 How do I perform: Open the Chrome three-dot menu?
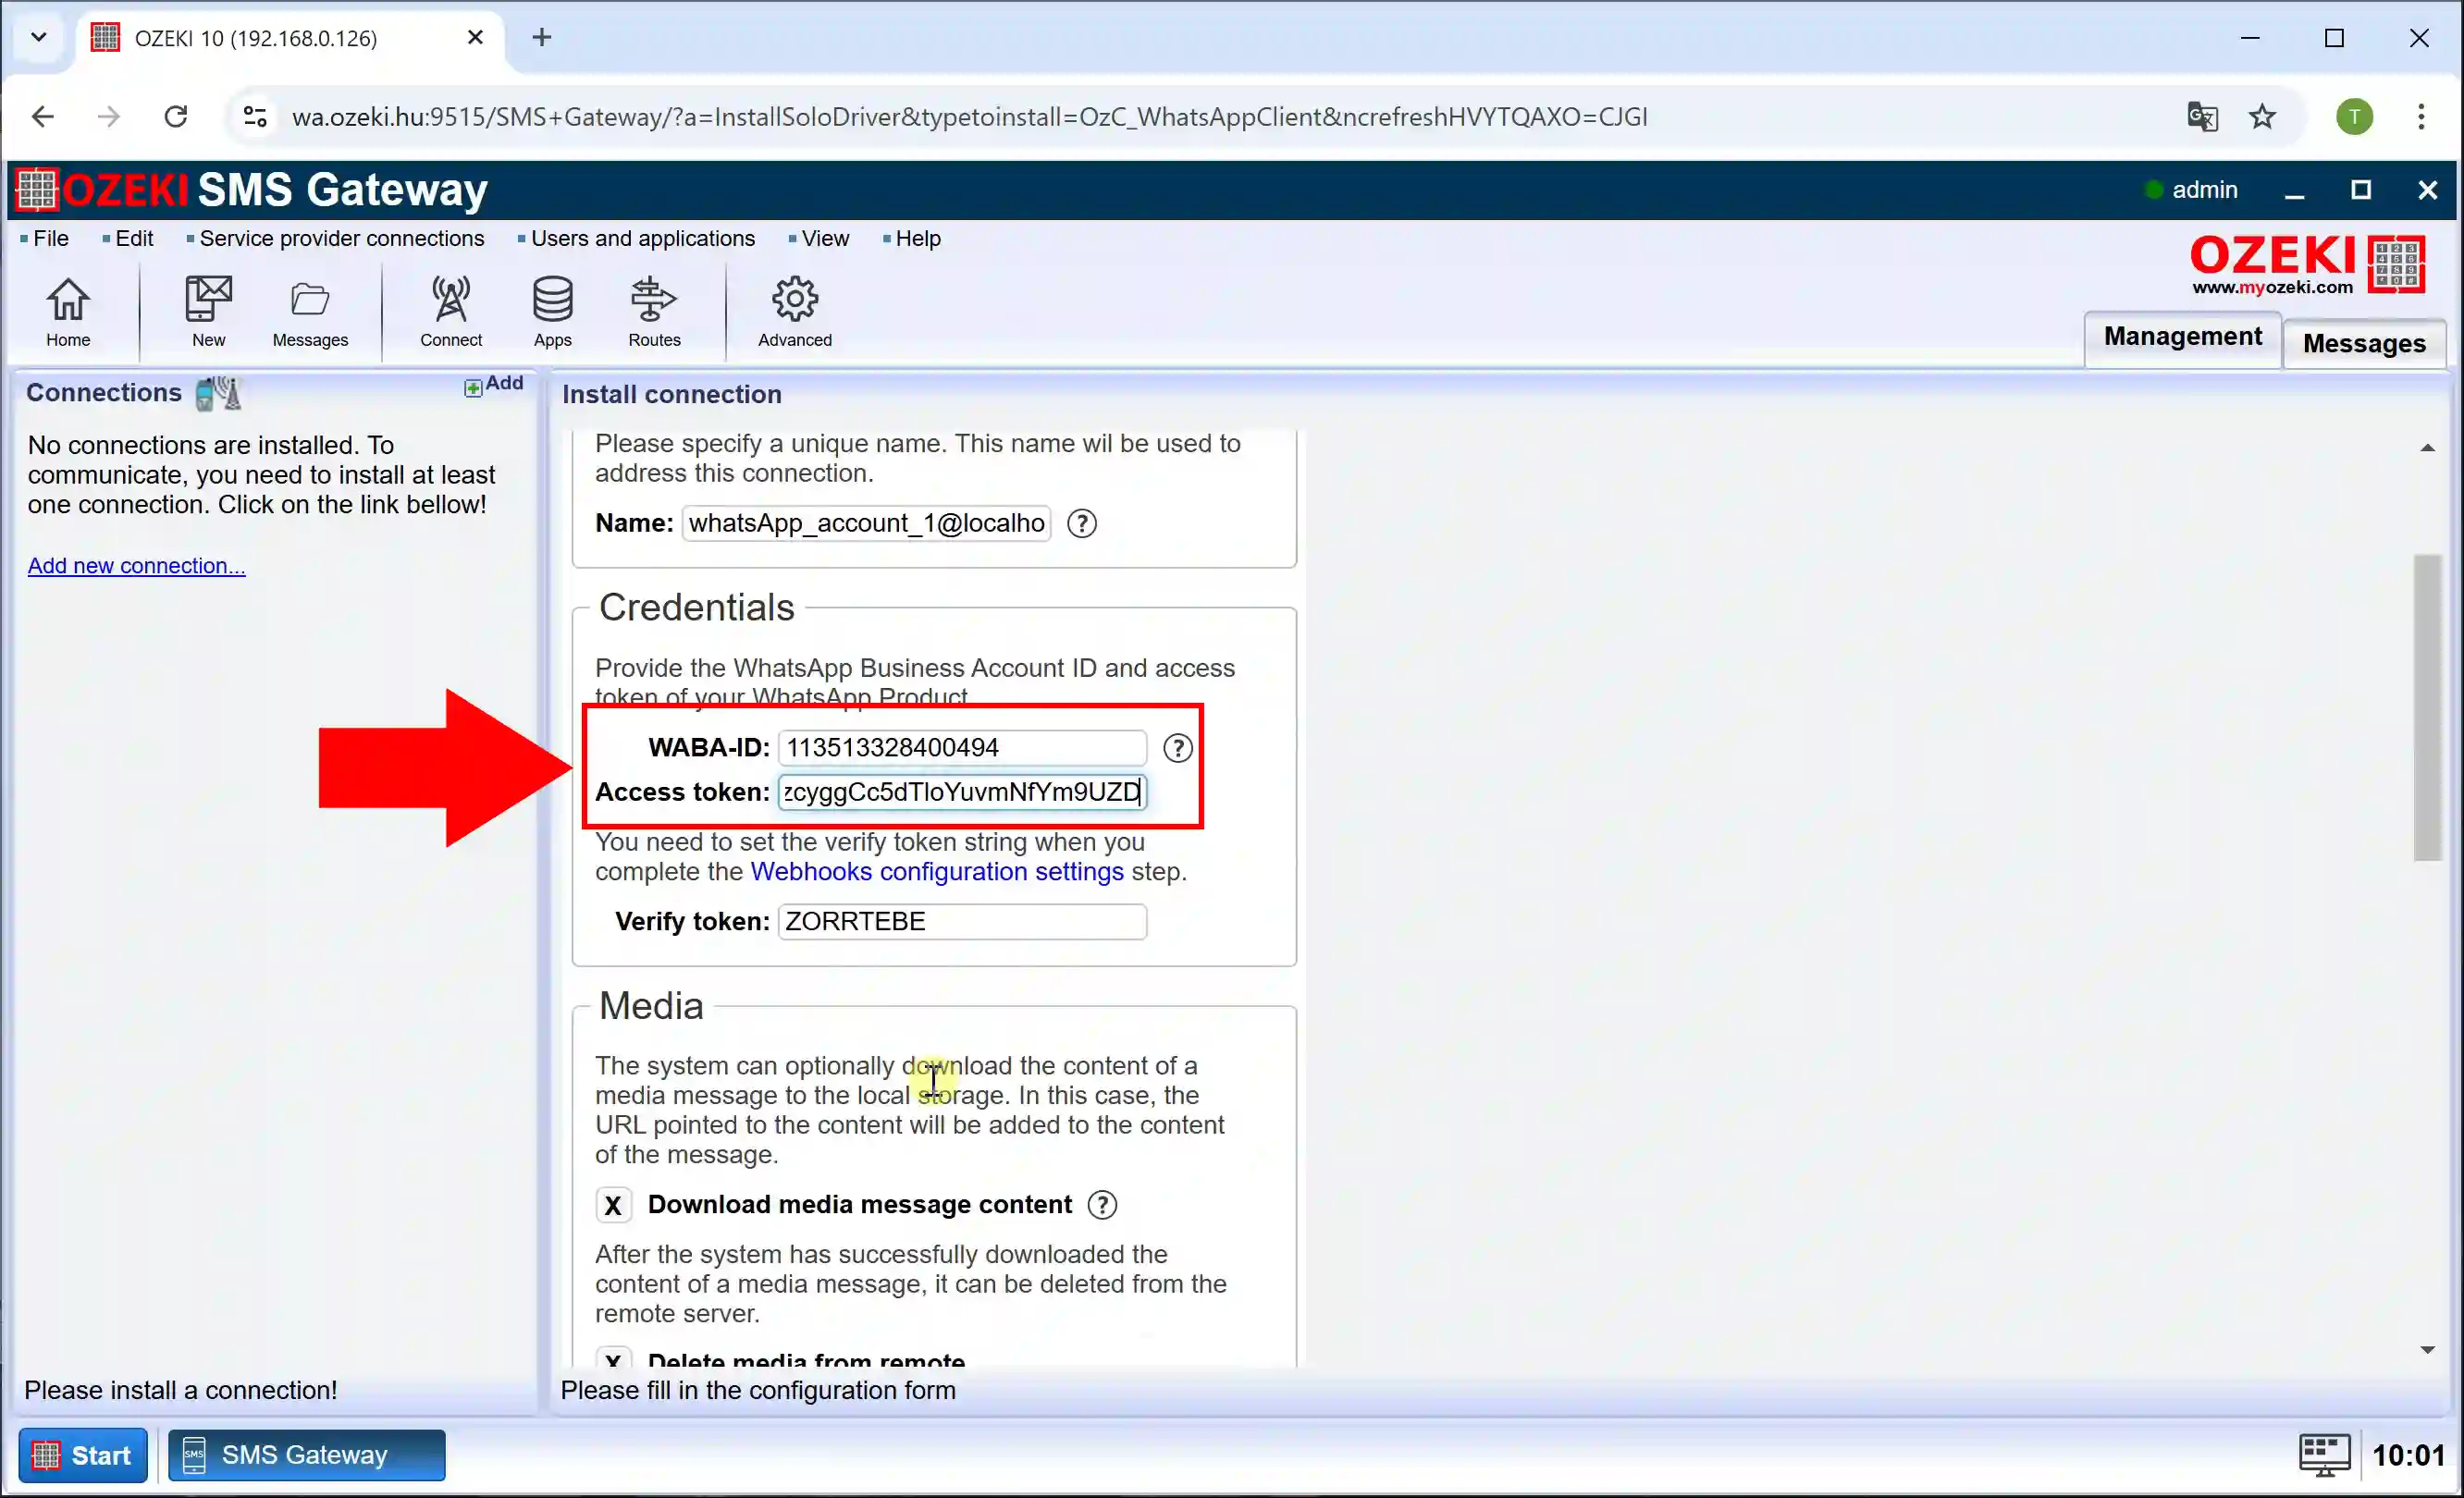2421,117
